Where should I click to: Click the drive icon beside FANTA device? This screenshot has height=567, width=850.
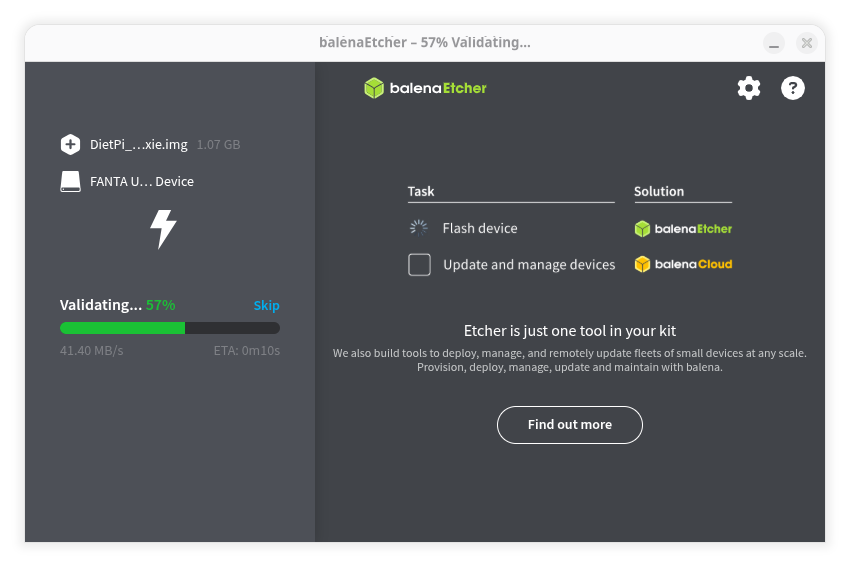[70, 181]
